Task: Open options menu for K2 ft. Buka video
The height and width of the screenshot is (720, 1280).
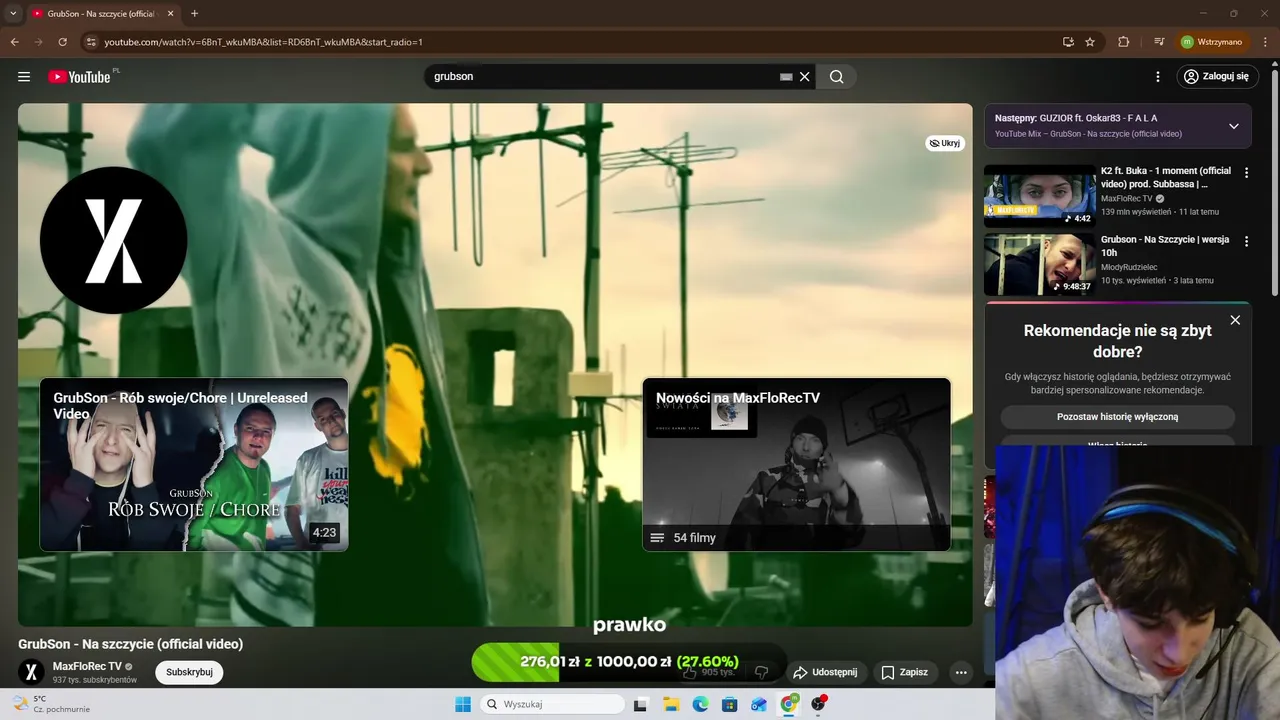Action: point(1246,173)
